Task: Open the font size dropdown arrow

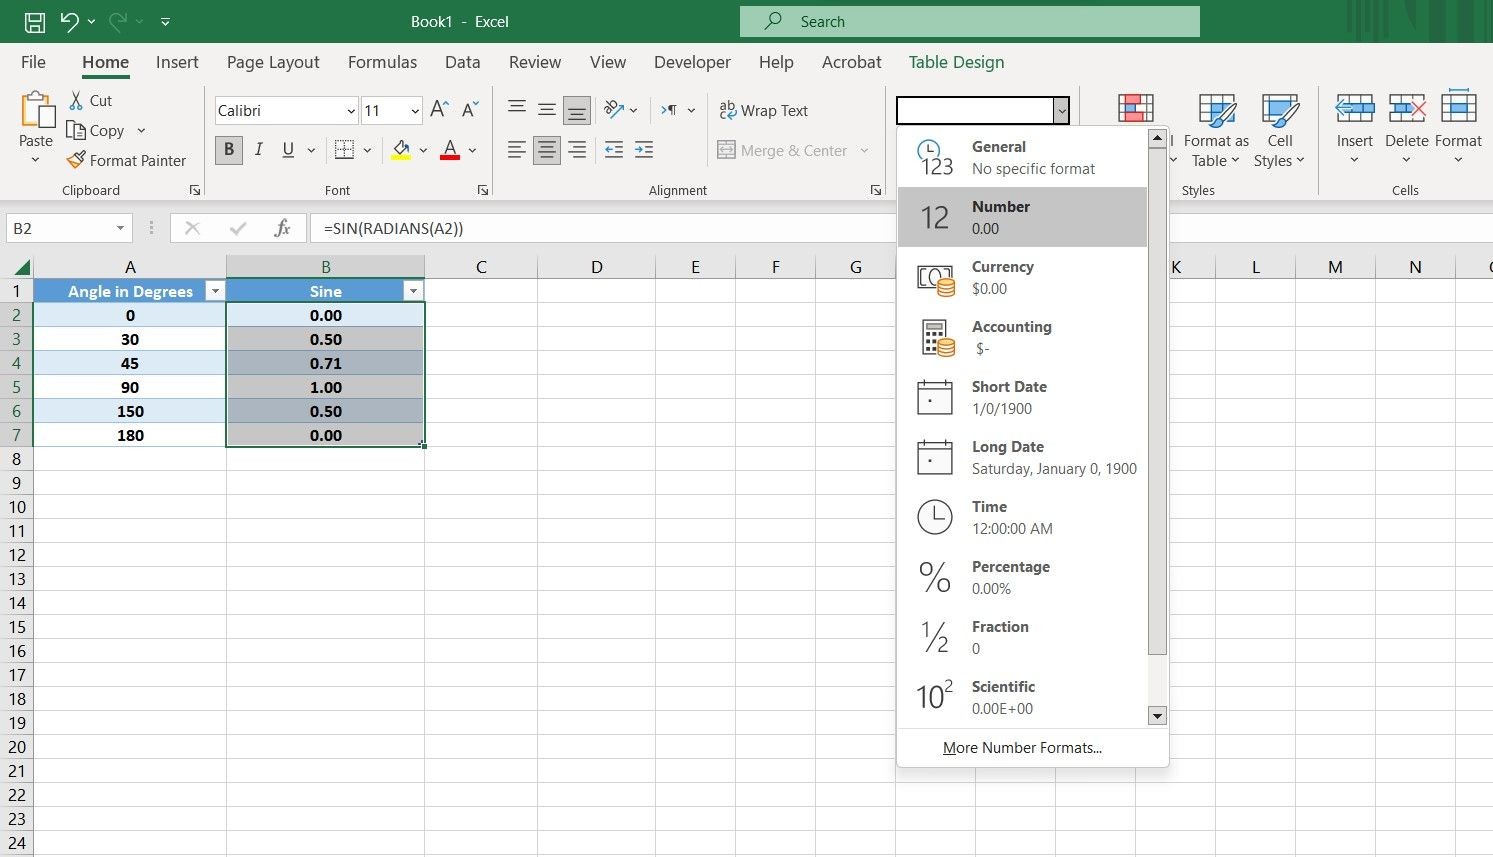Action: [414, 111]
